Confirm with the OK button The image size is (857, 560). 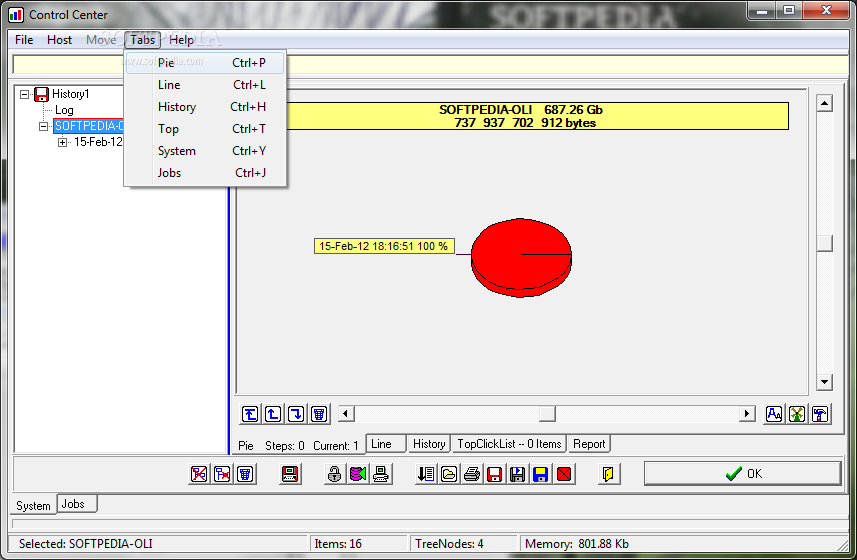tap(742, 474)
